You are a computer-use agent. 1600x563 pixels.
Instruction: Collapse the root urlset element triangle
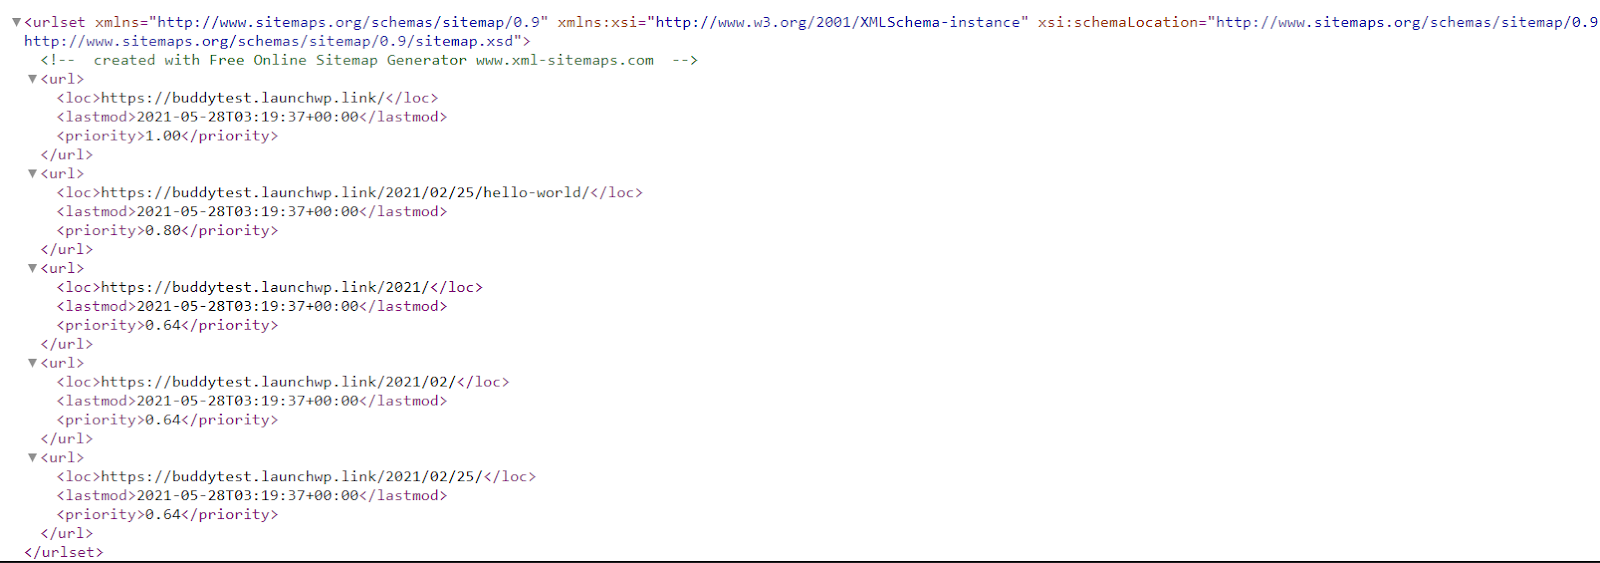point(16,22)
